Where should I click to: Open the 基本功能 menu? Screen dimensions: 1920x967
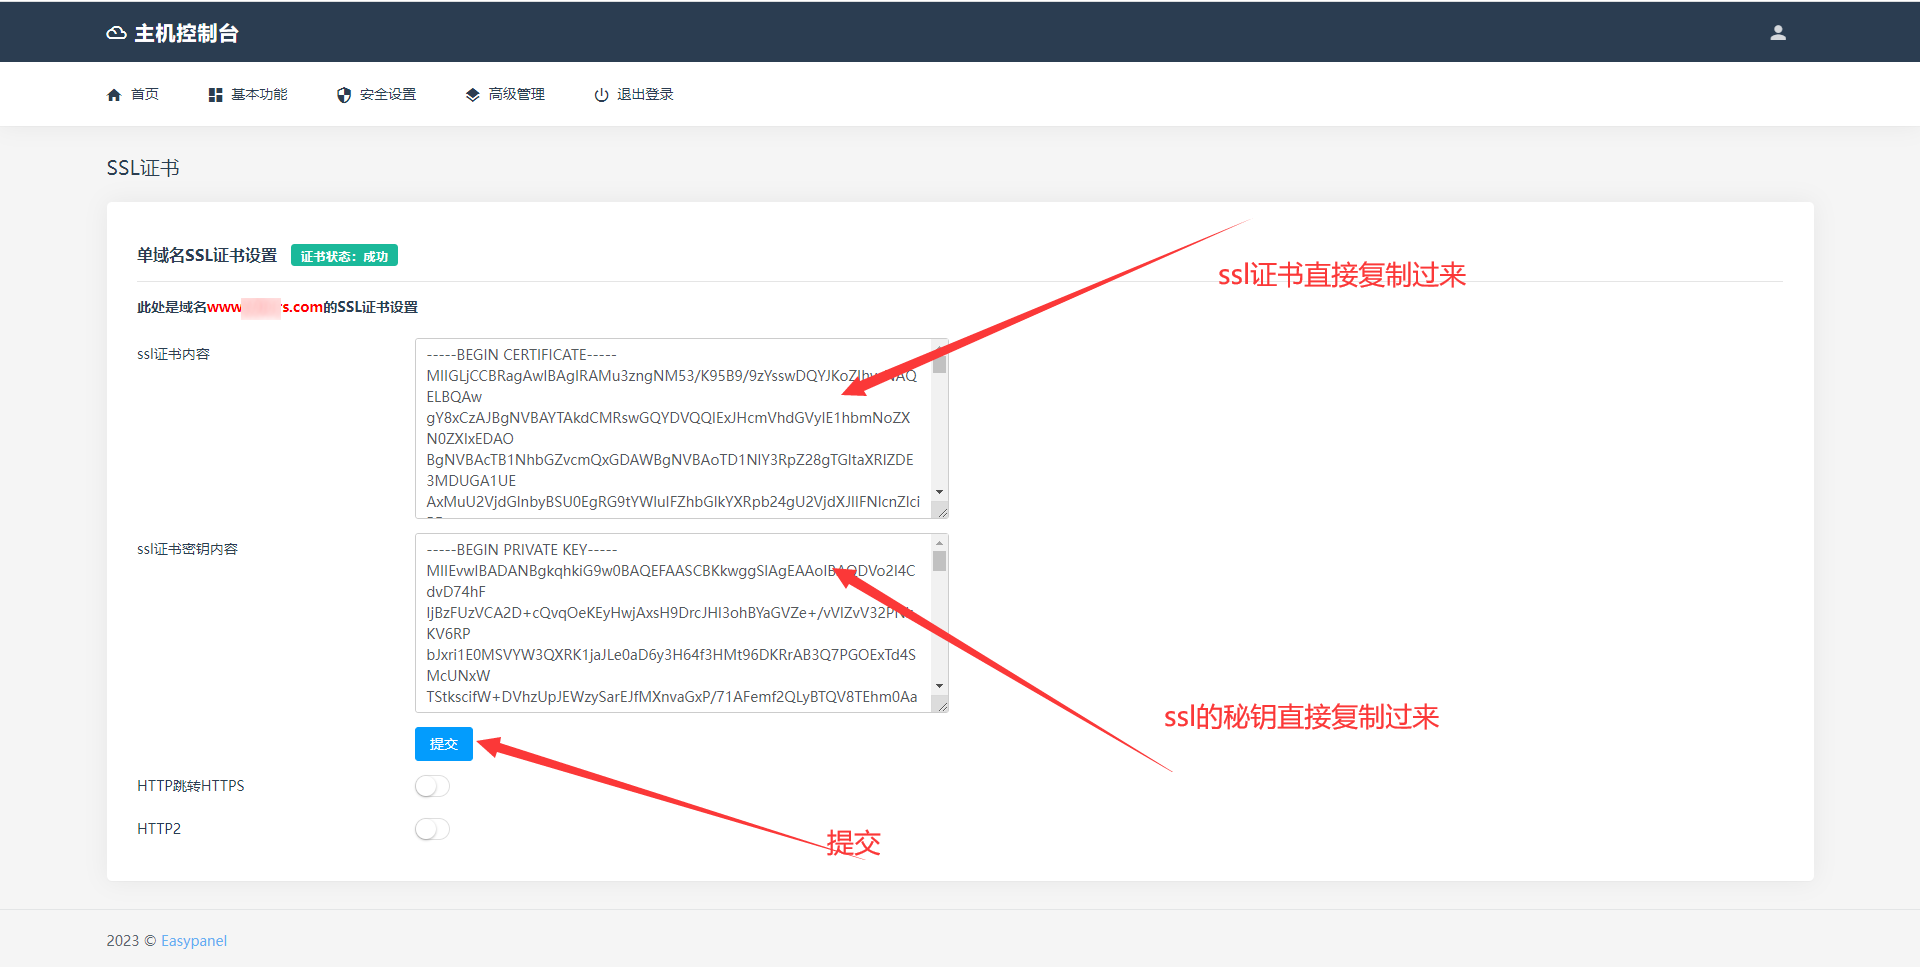[x=259, y=94]
